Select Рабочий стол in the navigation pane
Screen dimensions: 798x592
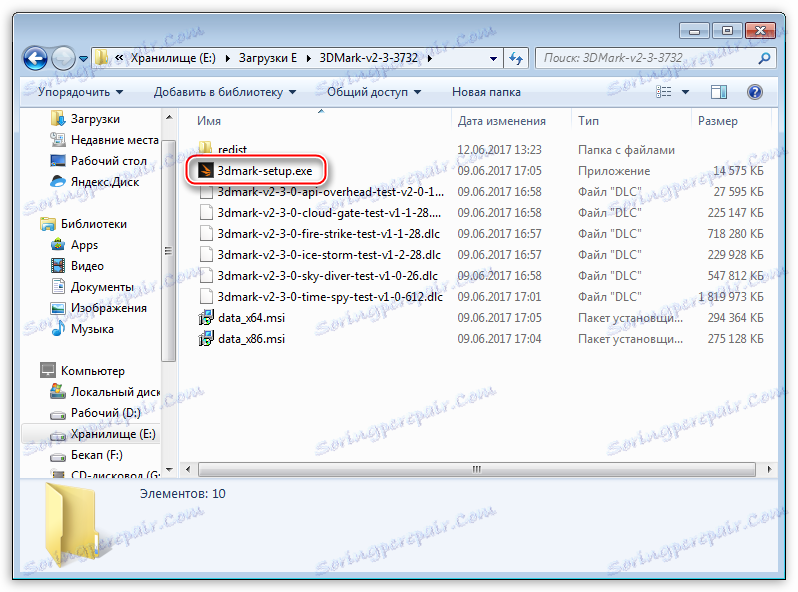(x=98, y=161)
